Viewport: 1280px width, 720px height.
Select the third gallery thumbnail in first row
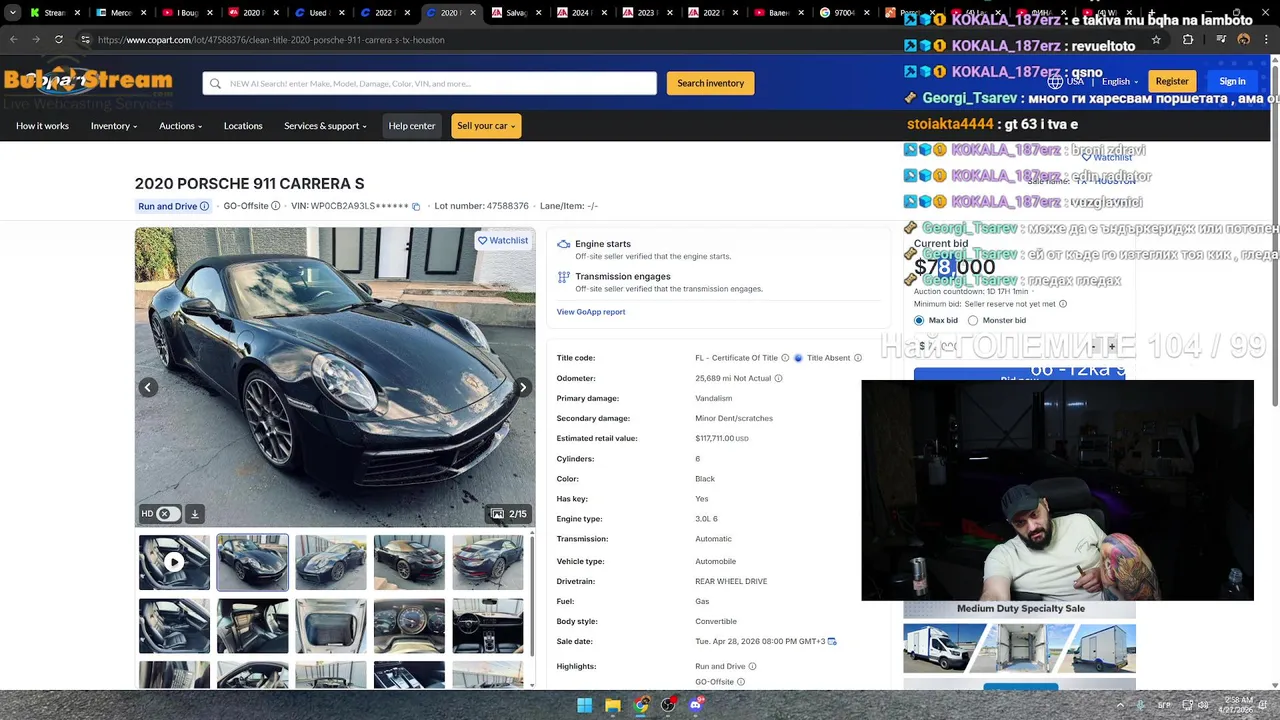pos(331,562)
